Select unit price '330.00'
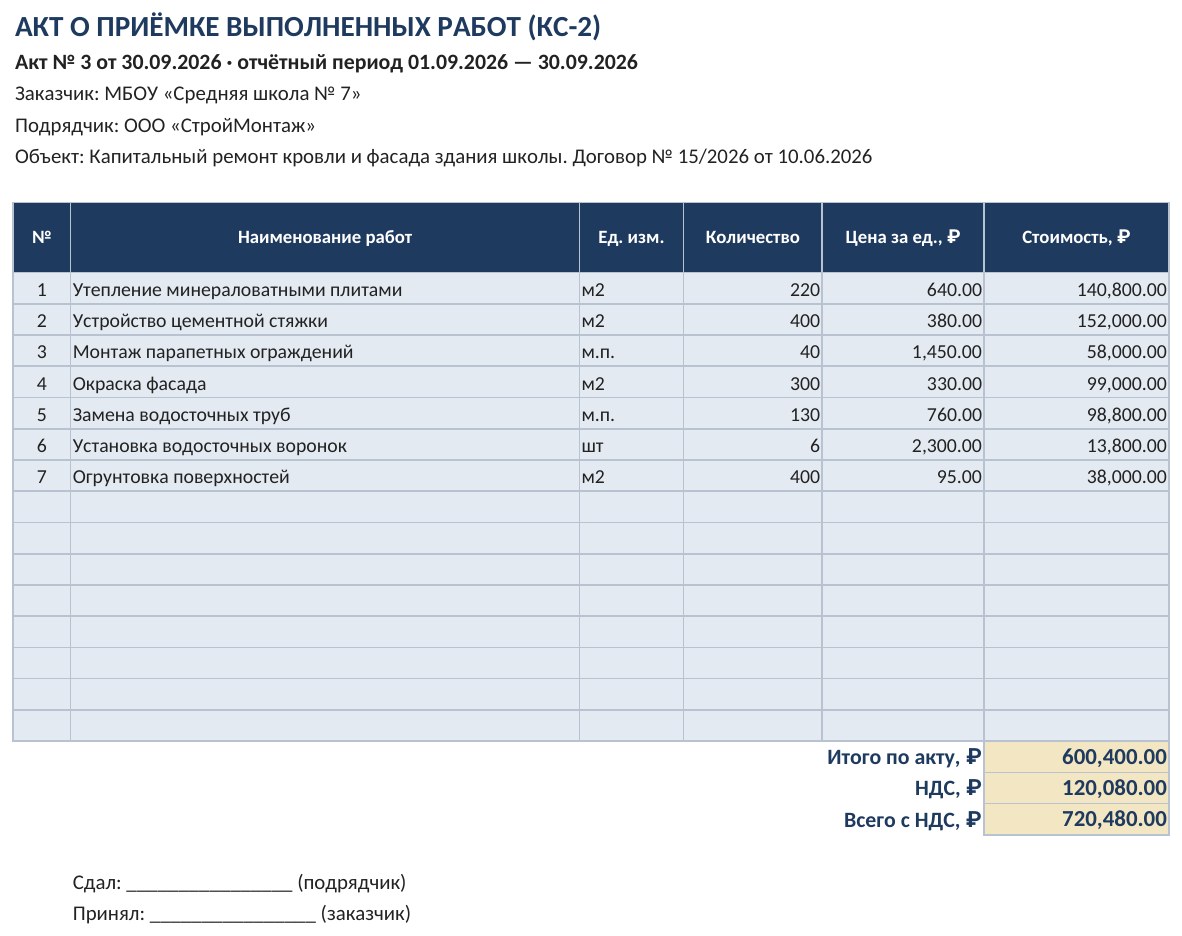Viewport: 1182px width, 936px height. (902, 383)
